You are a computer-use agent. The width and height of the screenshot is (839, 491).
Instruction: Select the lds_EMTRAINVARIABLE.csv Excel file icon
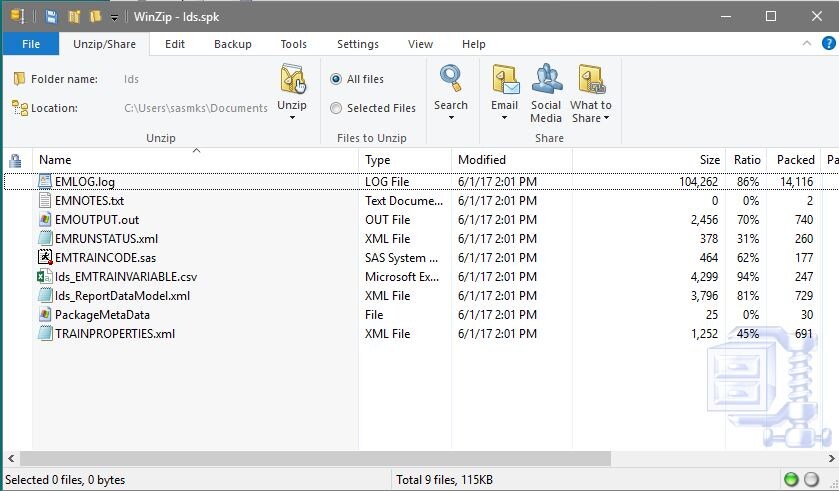[x=44, y=277]
